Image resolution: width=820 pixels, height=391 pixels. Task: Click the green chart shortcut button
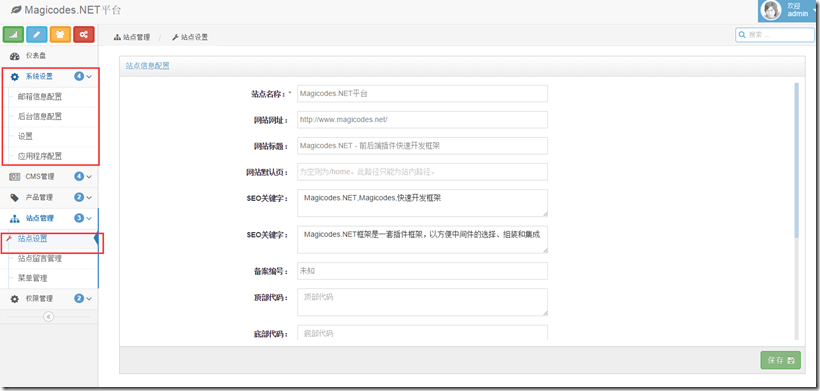click(x=14, y=34)
